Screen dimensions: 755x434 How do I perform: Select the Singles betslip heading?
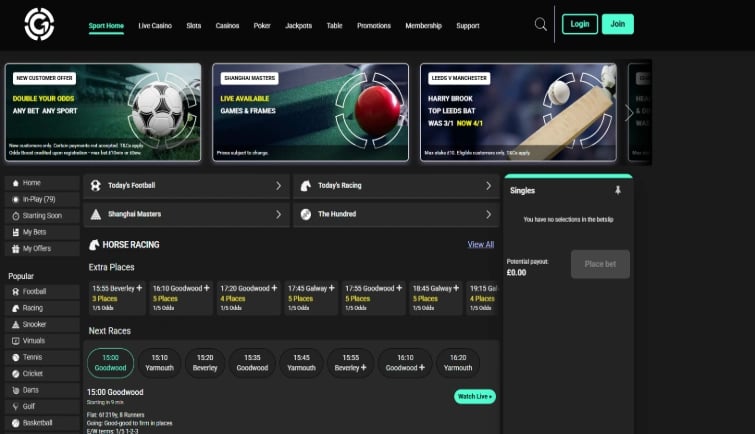522,191
